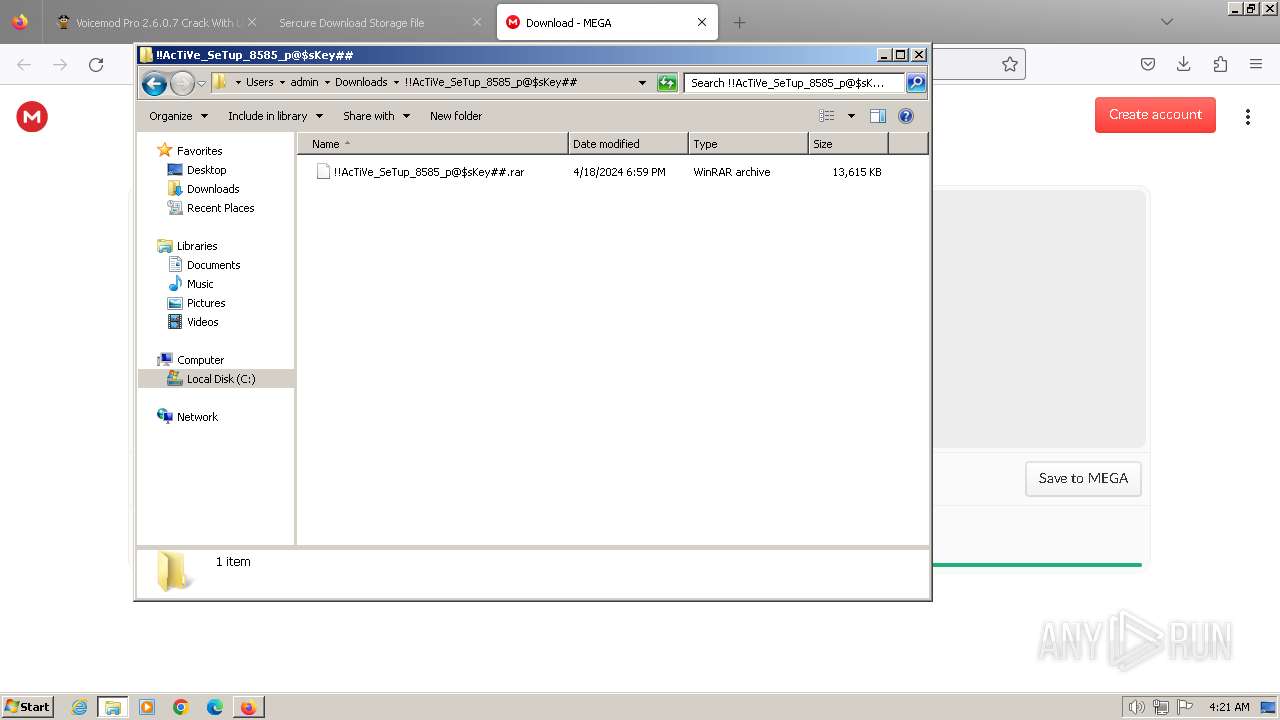Click Save to MEGA button

pos(1083,478)
